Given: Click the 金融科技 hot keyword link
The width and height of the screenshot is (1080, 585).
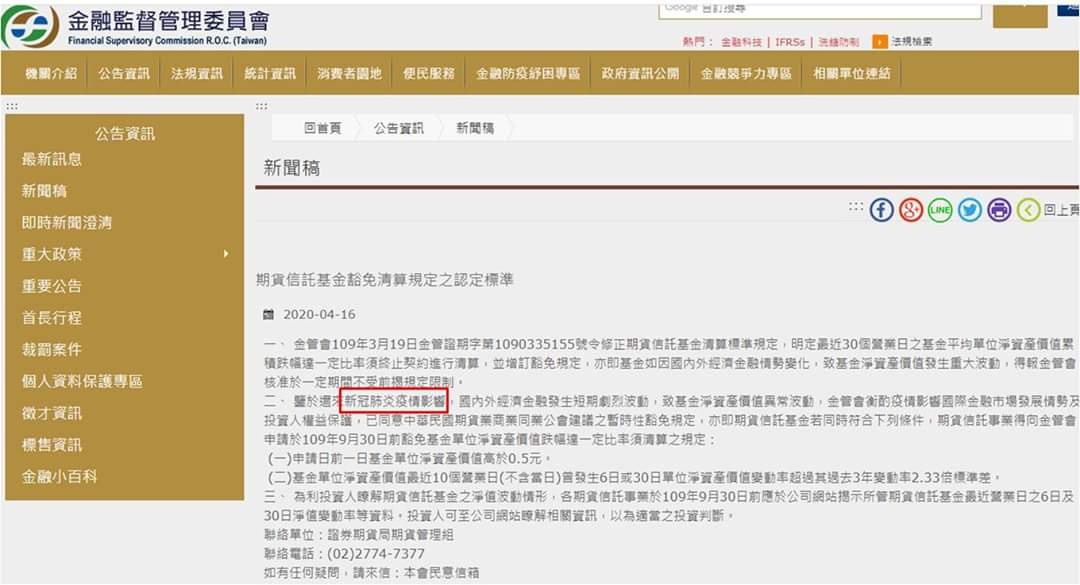Looking at the screenshot, I should pos(742,42).
